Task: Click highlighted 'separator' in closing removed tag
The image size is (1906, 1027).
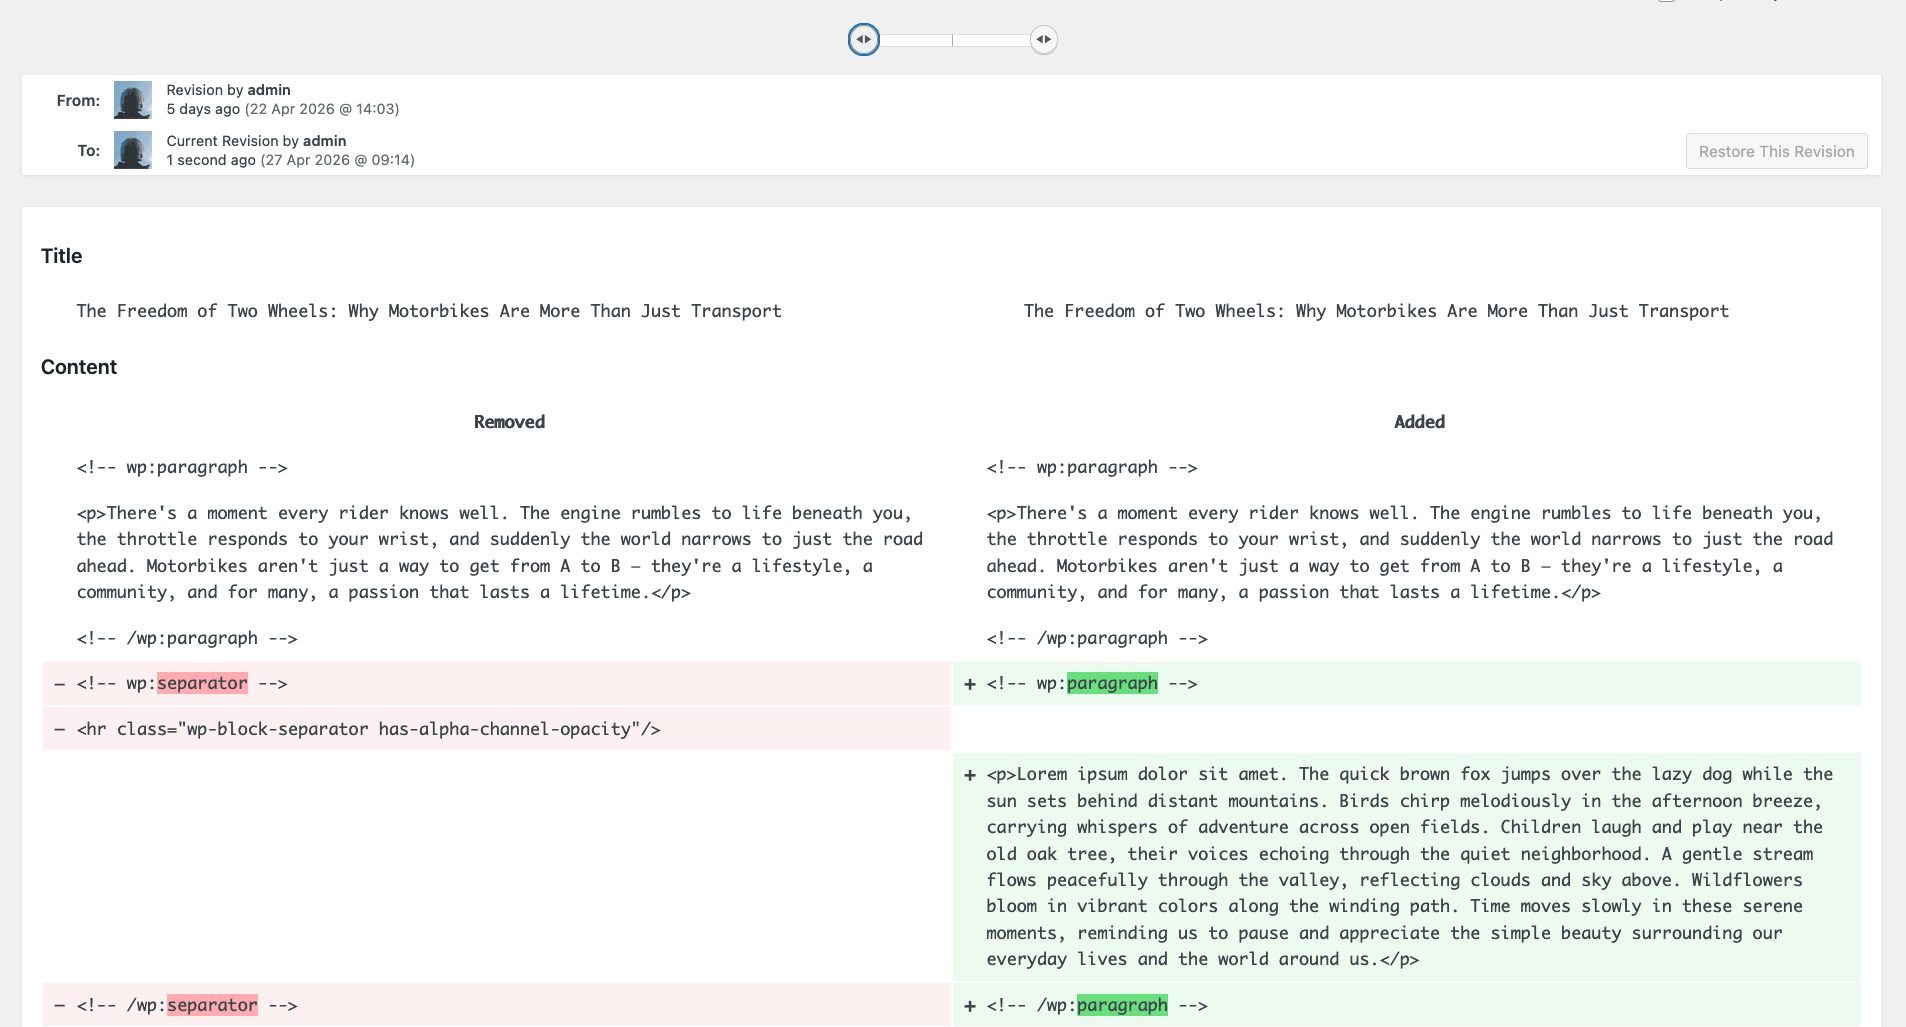Action: click(x=212, y=1005)
